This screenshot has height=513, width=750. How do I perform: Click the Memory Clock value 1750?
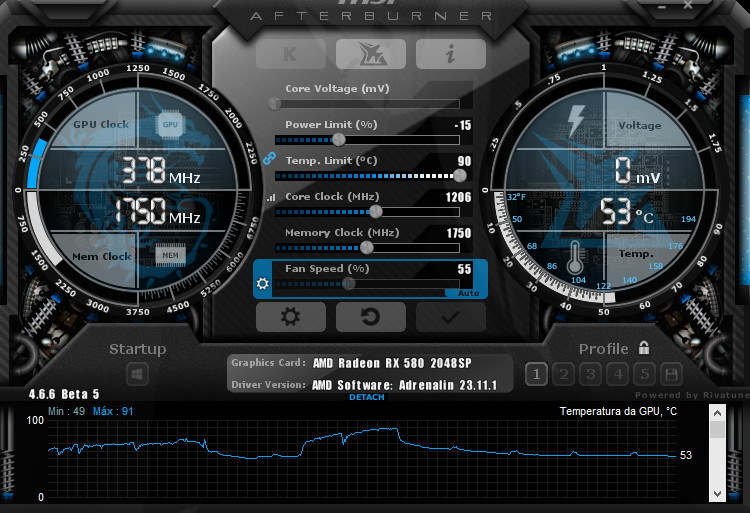point(459,233)
